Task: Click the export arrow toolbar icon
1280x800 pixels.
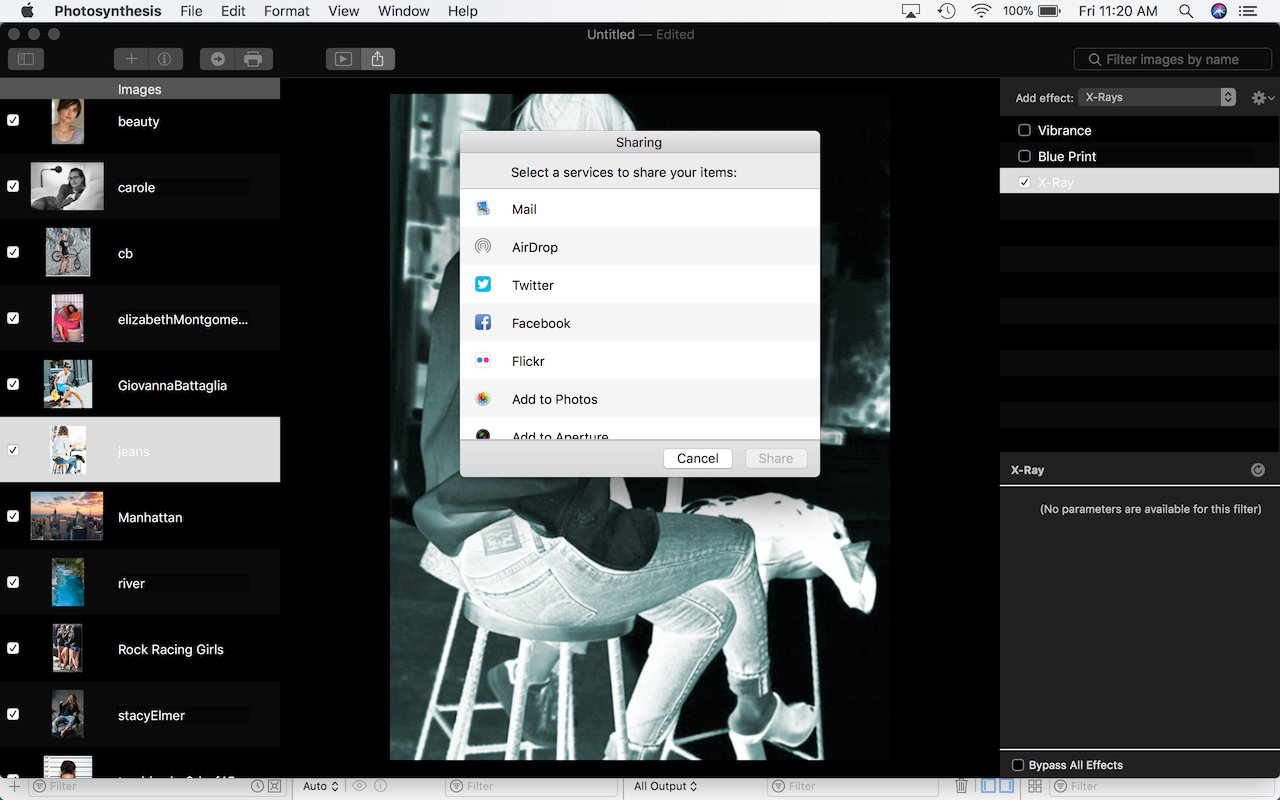Action: [x=217, y=59]
